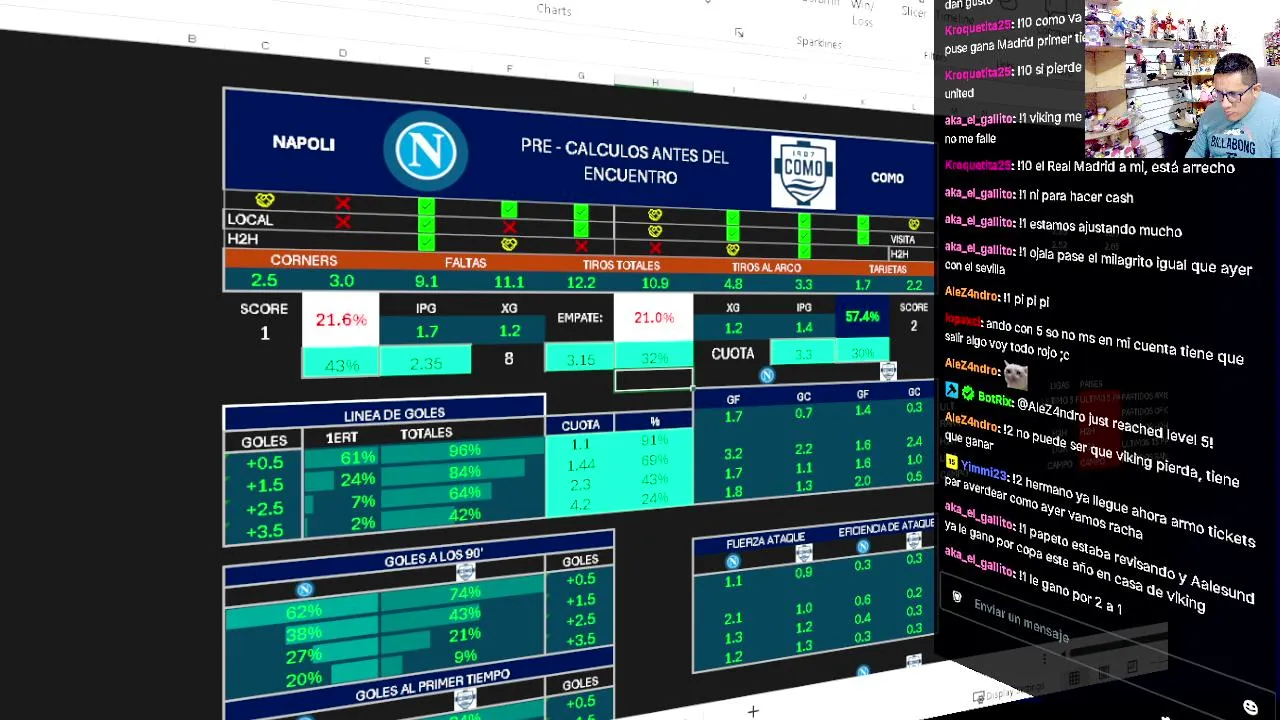Click the chat points icon beside message box
1280x720 pixels.
coord(957,597)
